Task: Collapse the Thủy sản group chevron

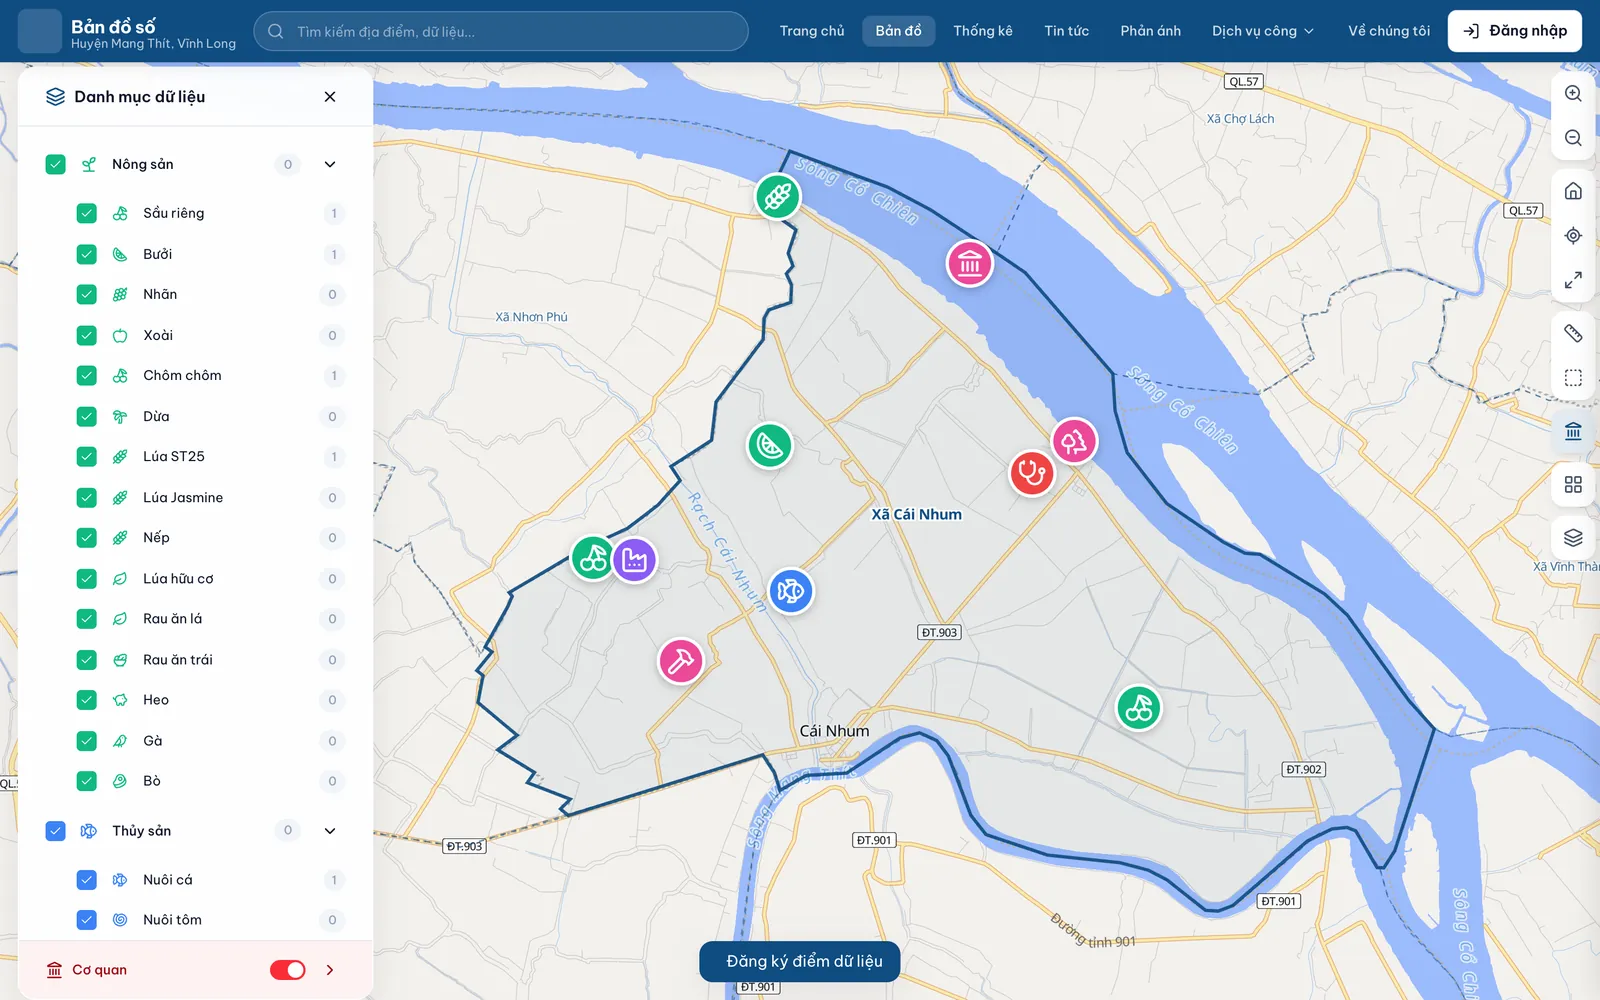Action: pyautogui.click(x=330, y=831)
